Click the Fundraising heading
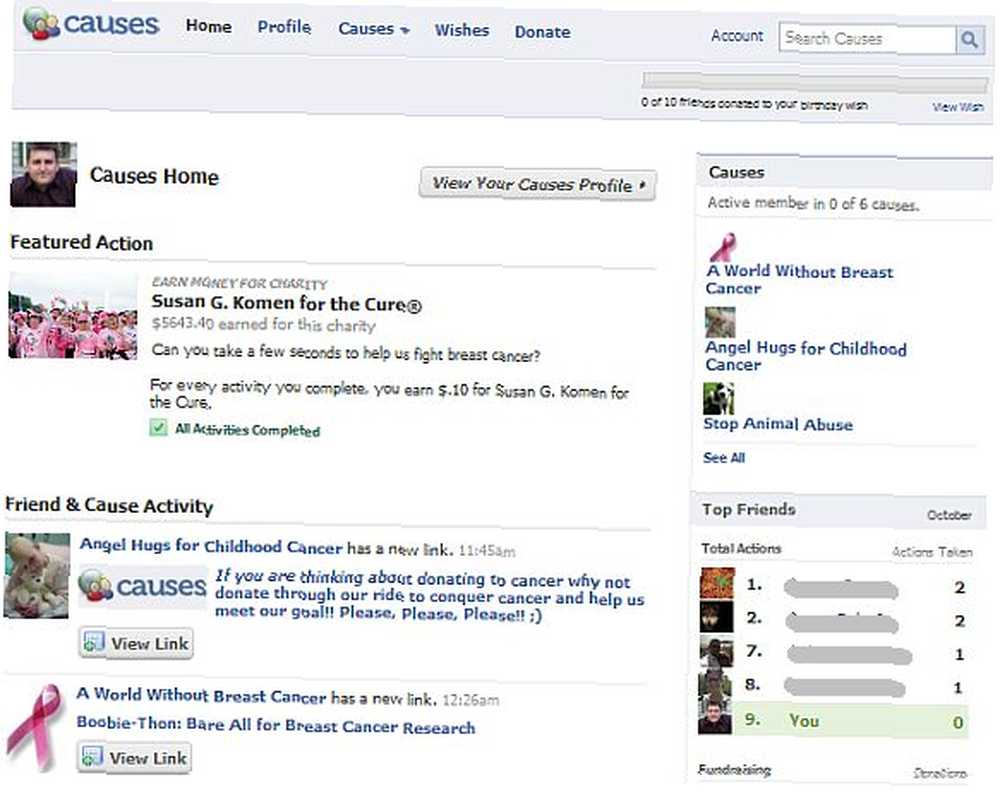Screen dimensions: 1000x792 (x=735, y=770)
